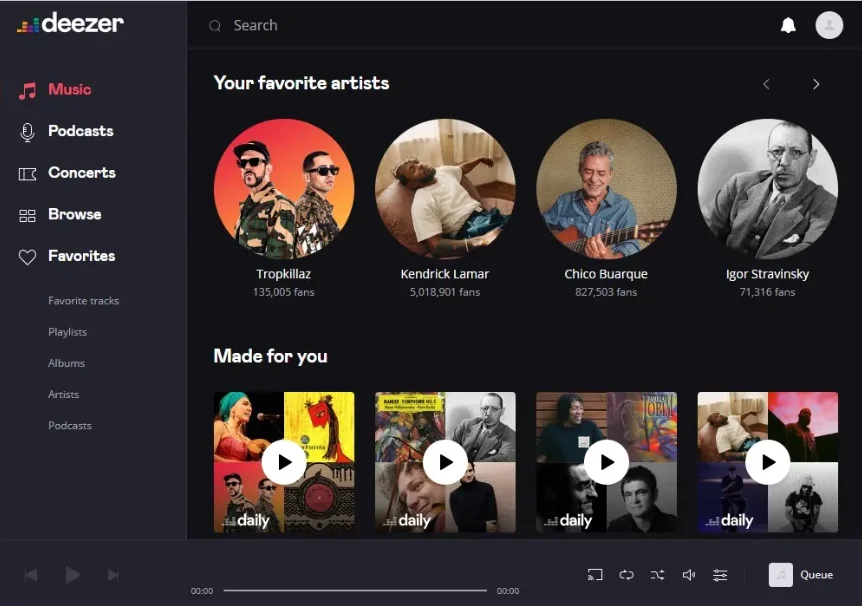Click the Music note icon
862x607 pixels.
[x=27, y=90]
